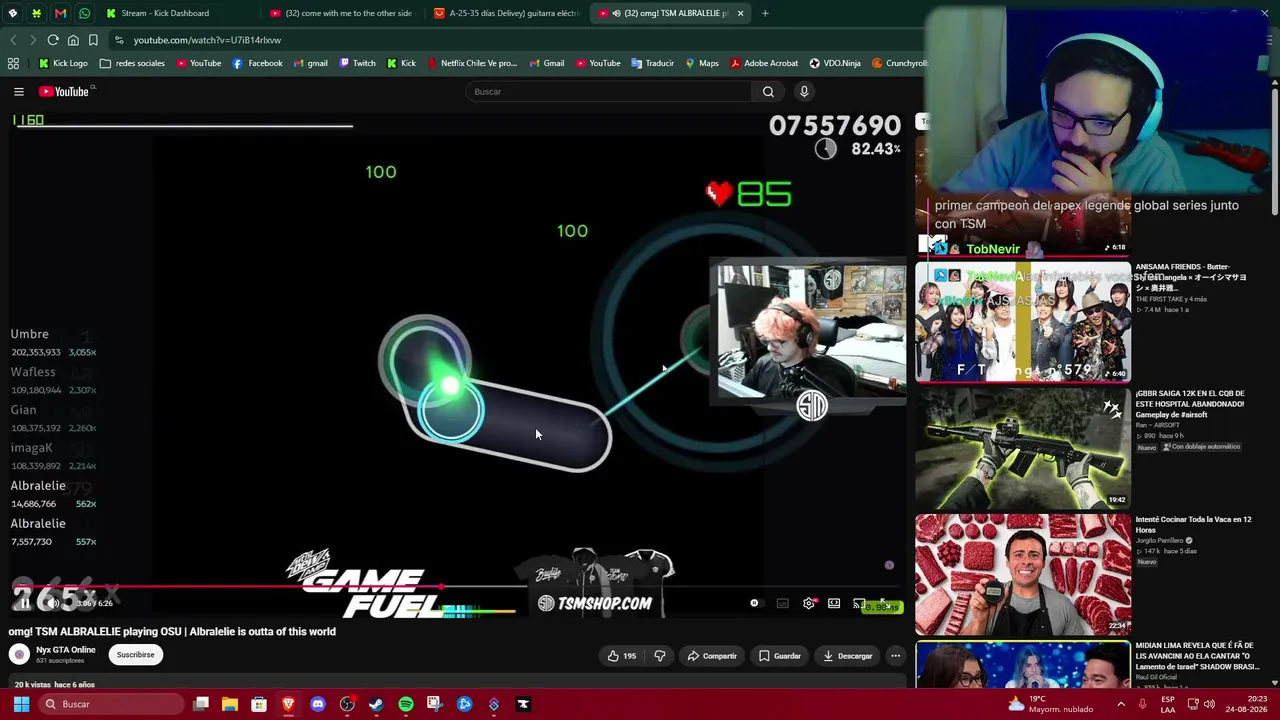Viewport: 1280px width, 720px height.
Task: Open the Traducir bookmark
Action: pyautogui.click(x=652, y=63)
